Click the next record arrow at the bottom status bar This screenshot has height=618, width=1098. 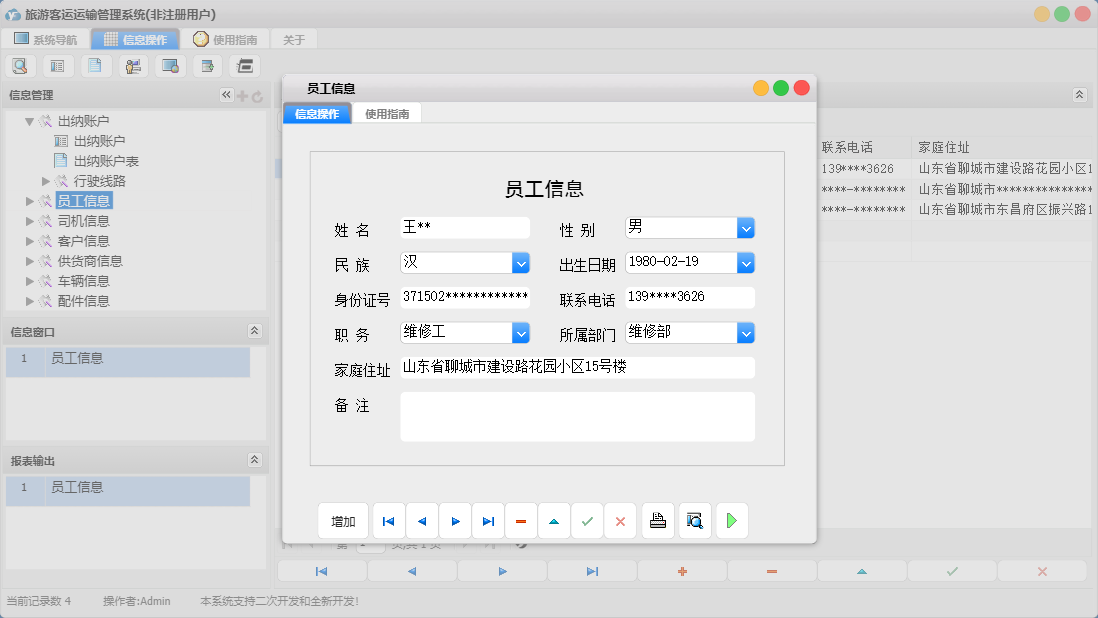pyautogui.click(x=501, y=570)
